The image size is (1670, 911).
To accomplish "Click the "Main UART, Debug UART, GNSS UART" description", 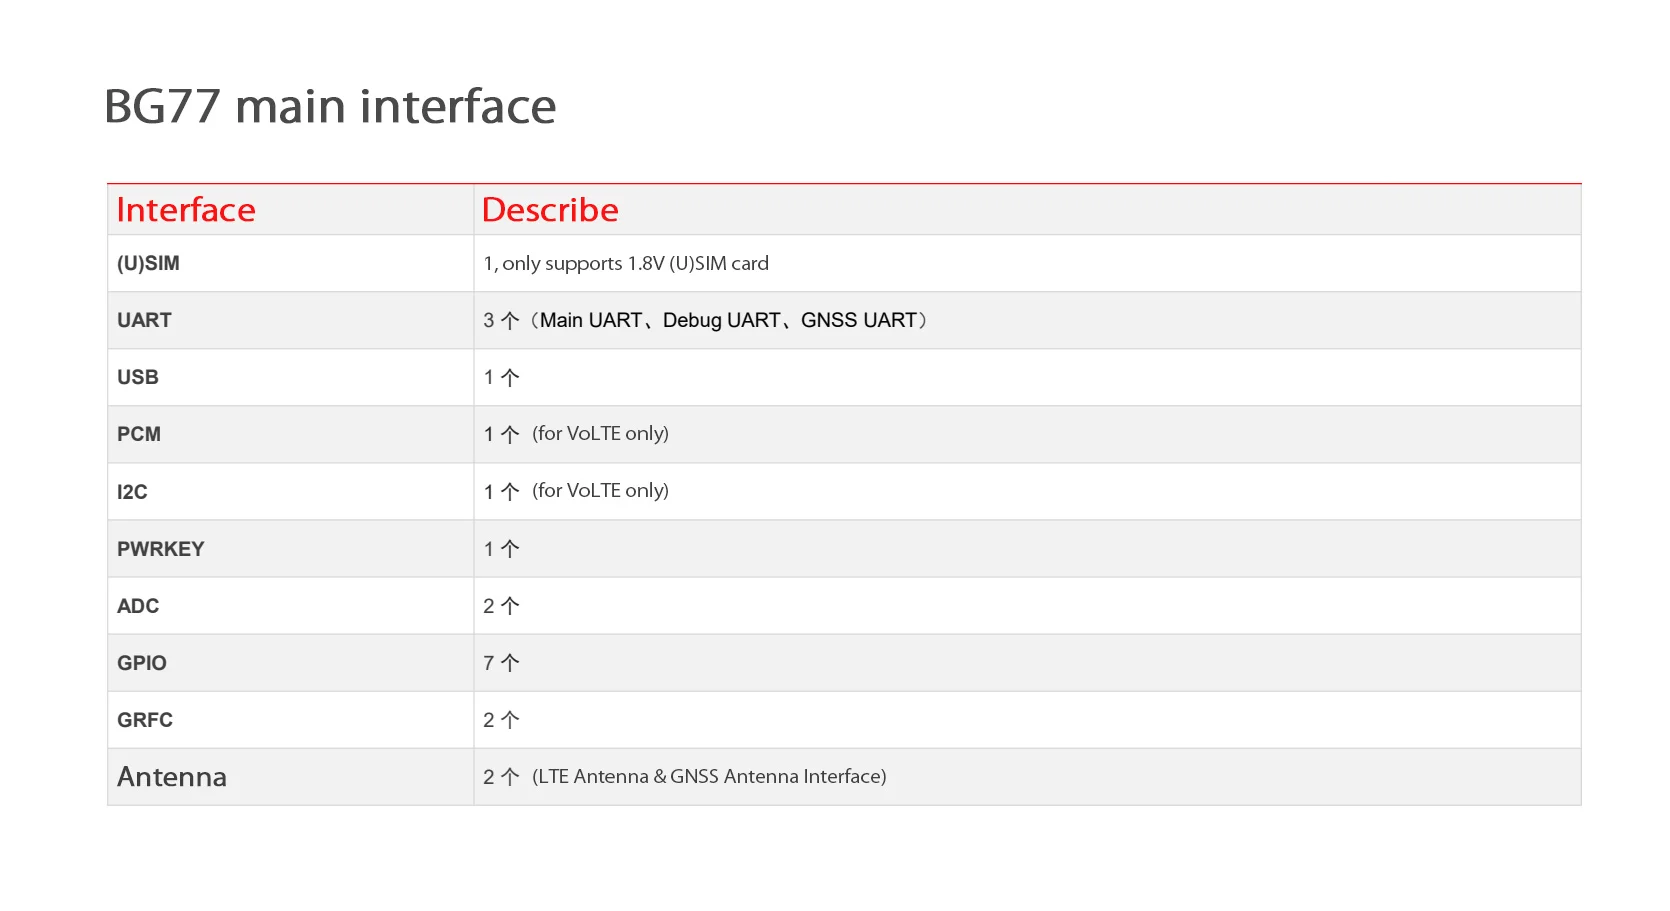I will (729, 320).
